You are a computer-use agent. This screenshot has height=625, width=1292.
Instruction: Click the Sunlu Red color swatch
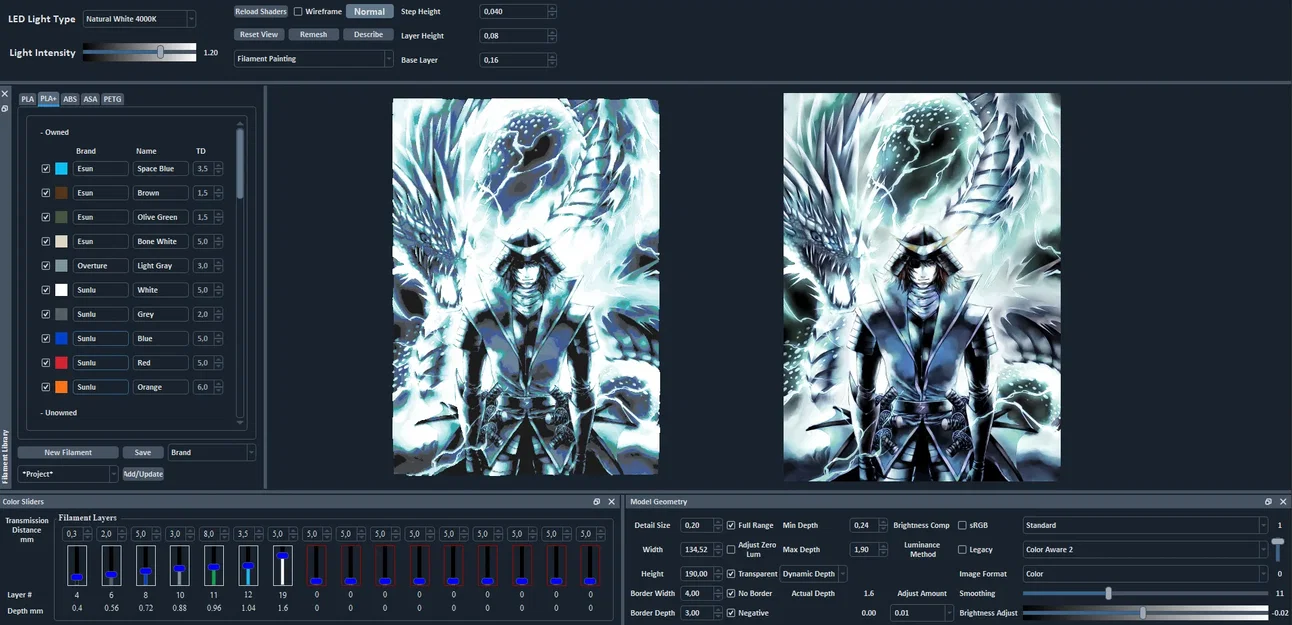(61, 362)
